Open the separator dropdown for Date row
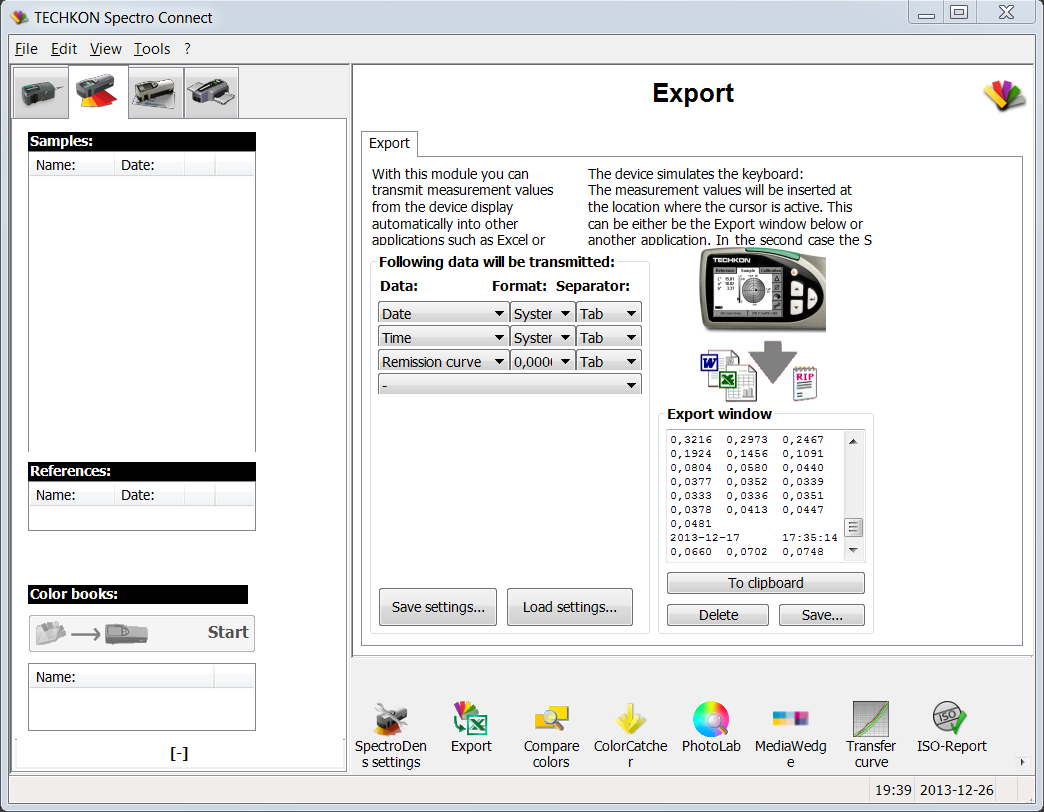 point(608,313)
